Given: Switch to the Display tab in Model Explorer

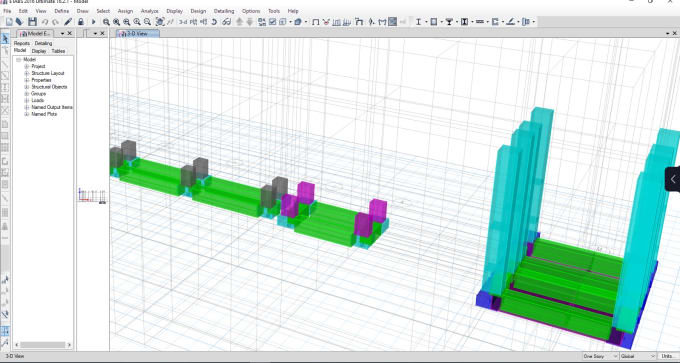Looking at the screenshot, I should coord(39,51).
